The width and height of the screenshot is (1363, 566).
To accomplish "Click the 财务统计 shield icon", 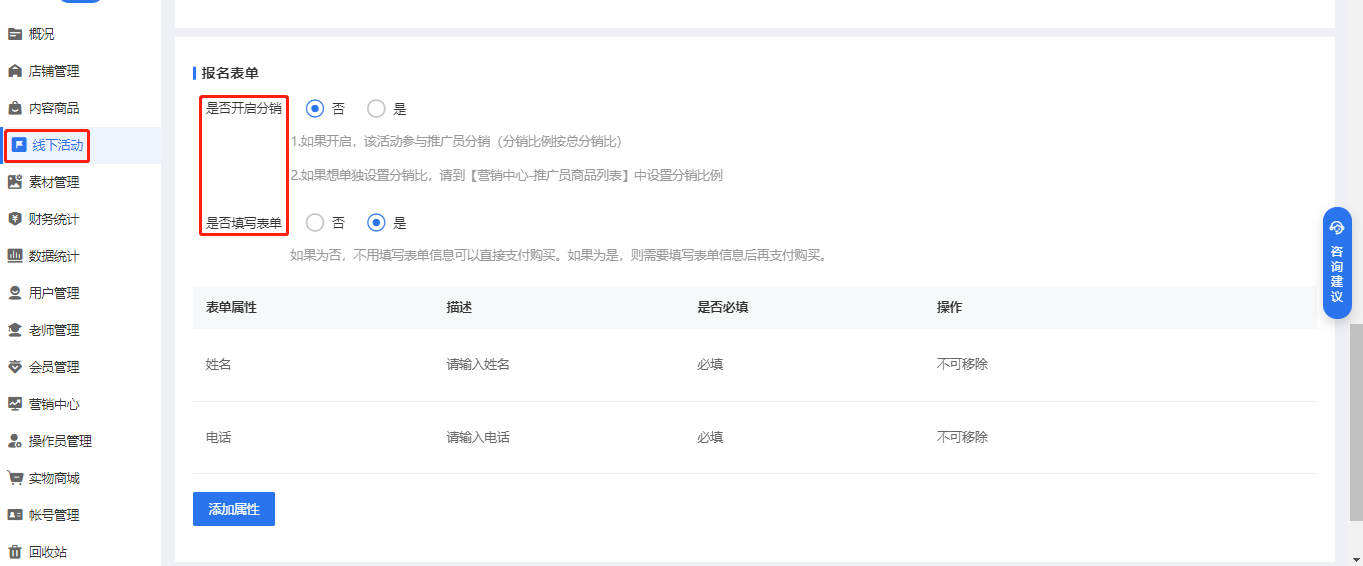I will [x=15, y=219].
